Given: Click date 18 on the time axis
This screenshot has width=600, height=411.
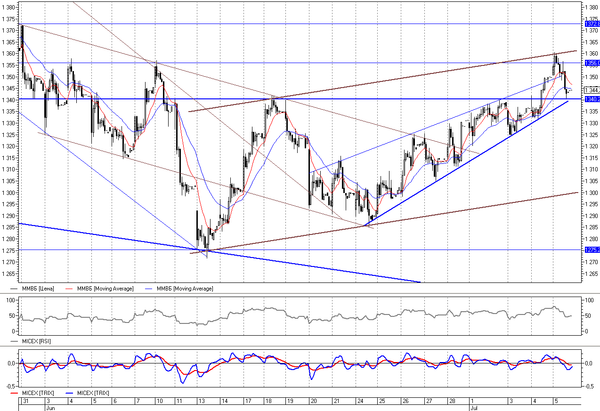Looking at the screenshot, I should click(x=269, y=401).
